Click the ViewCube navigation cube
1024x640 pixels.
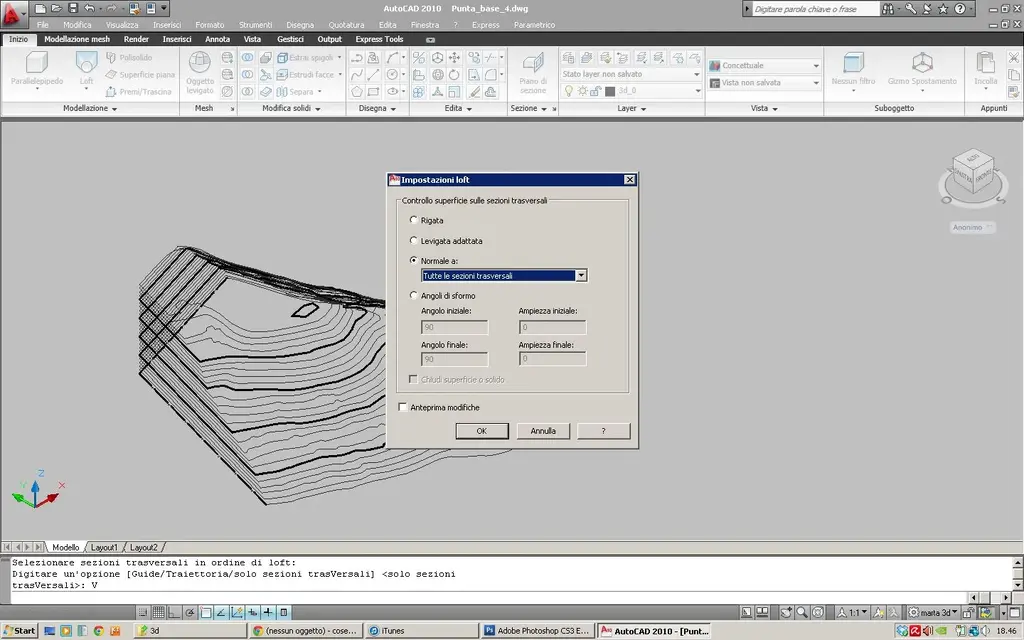pos(973,171)
